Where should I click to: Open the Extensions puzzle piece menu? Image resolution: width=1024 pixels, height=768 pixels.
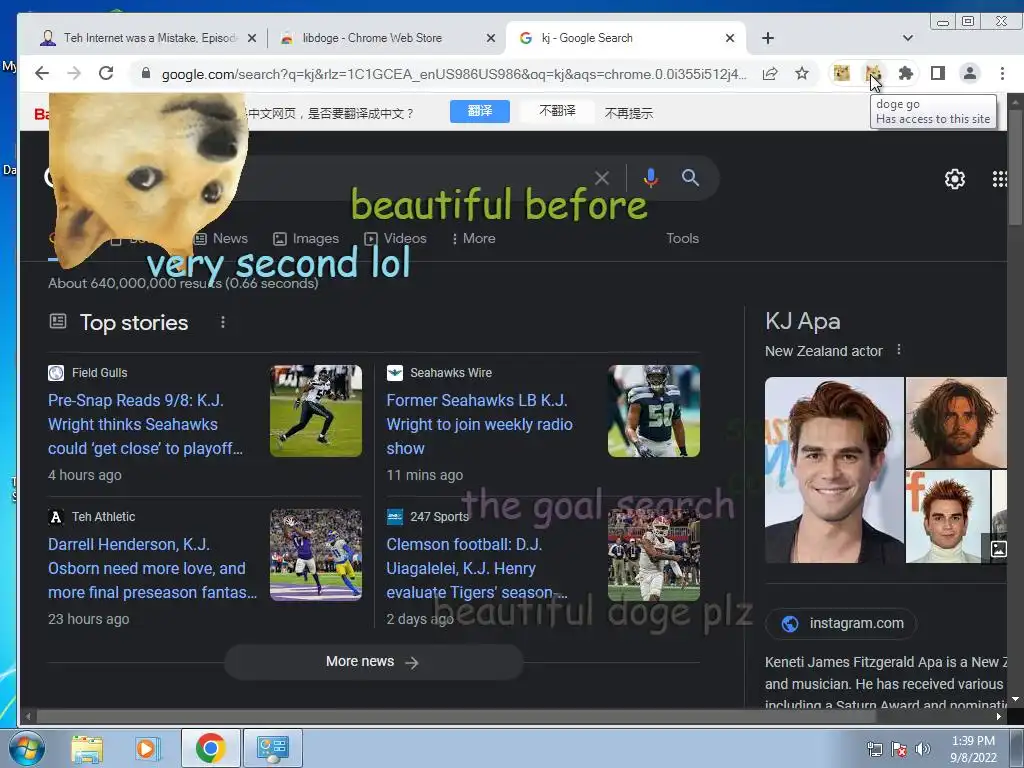pos(906,73)
